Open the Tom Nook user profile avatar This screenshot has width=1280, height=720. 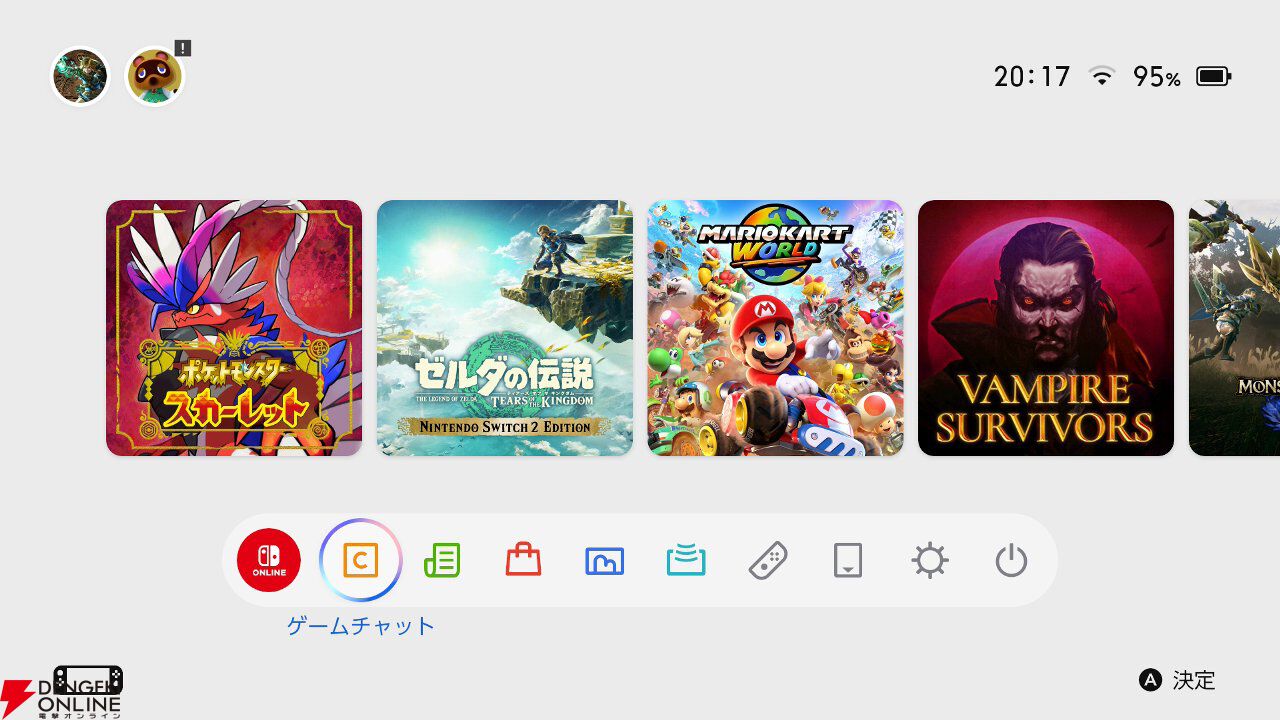pyautogui.click(x=154, y=76)
